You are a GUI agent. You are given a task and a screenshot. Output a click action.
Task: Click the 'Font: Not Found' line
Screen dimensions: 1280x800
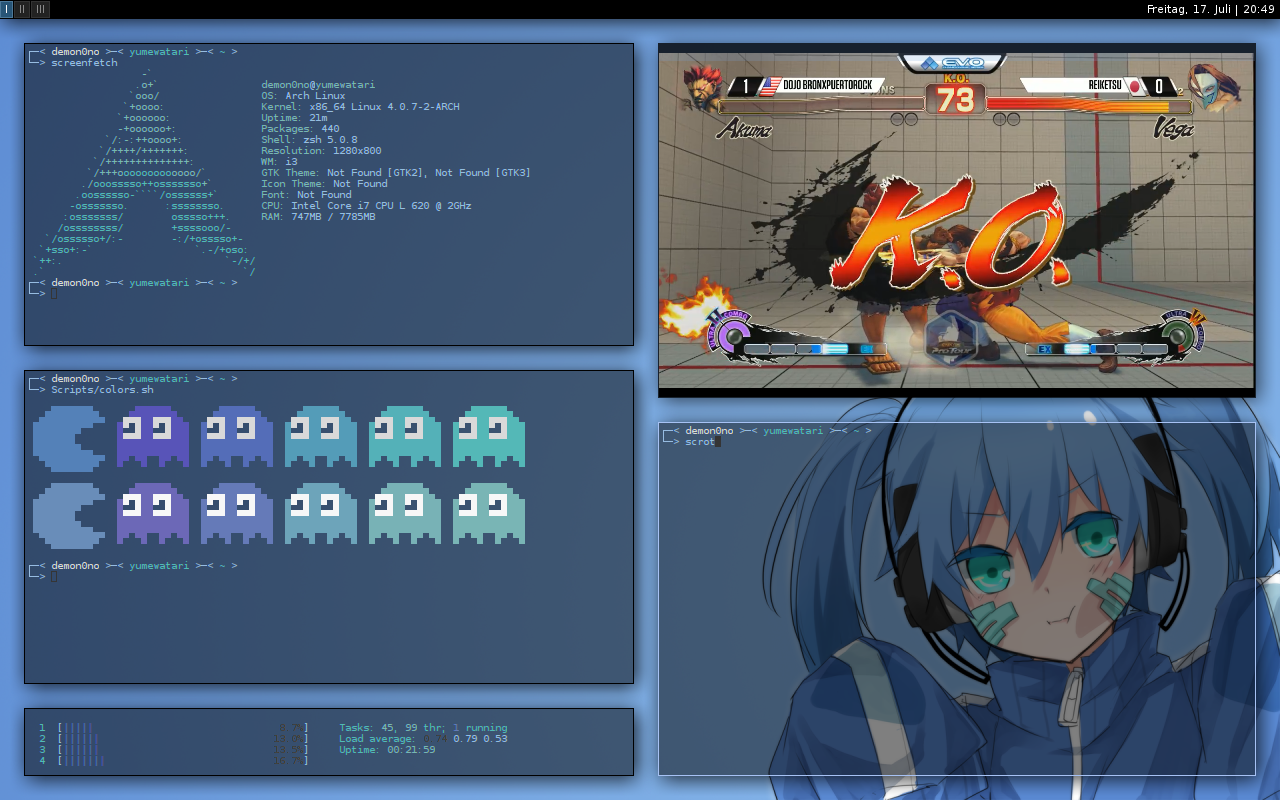pos(306,195)
